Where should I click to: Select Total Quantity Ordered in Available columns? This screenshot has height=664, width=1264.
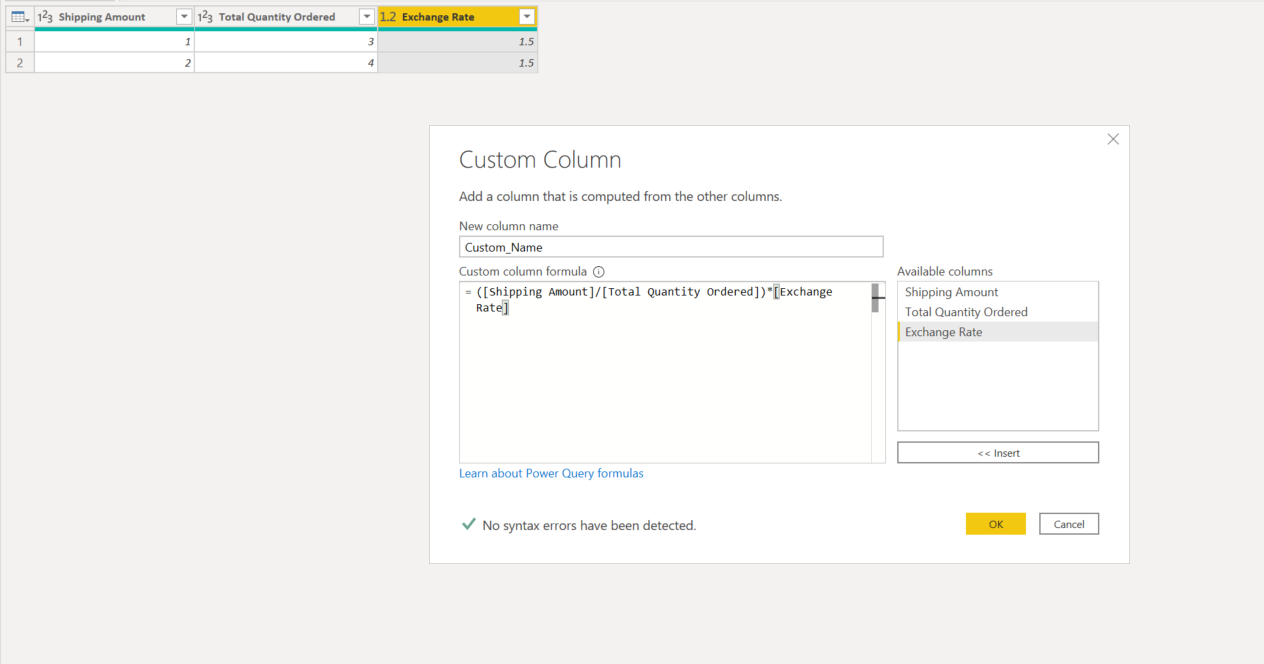coord(998,312)
